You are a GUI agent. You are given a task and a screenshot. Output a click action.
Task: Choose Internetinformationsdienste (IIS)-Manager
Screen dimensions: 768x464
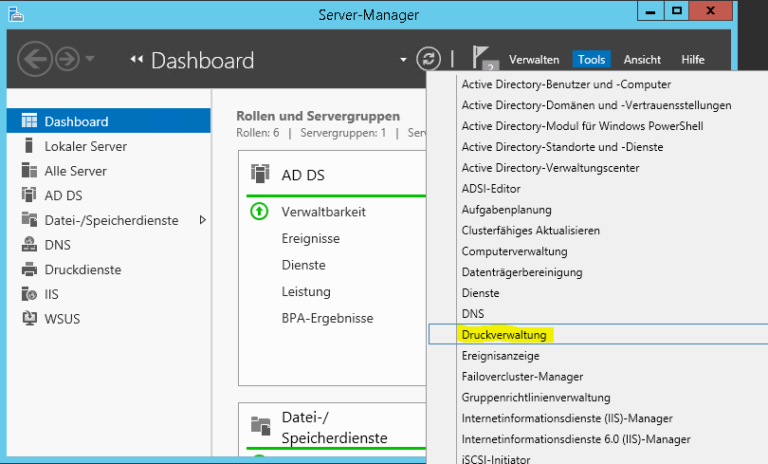[x=567, y=418]
